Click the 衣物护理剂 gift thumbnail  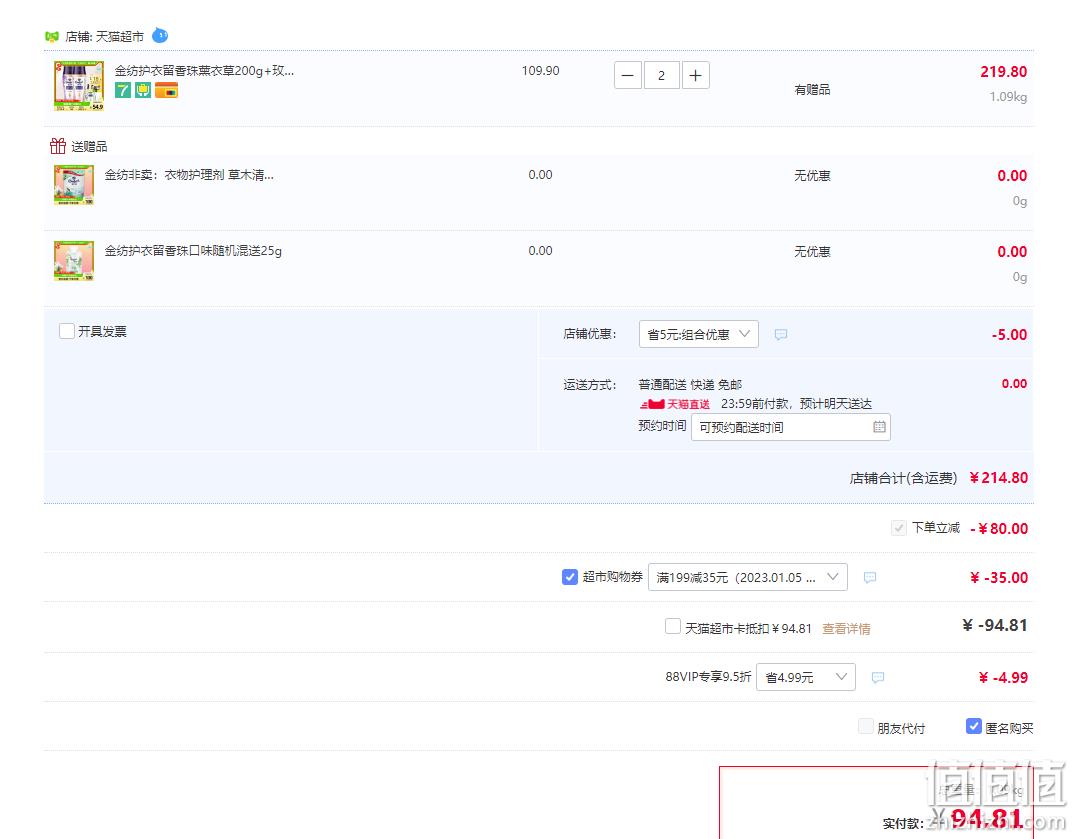pos(74,184)
